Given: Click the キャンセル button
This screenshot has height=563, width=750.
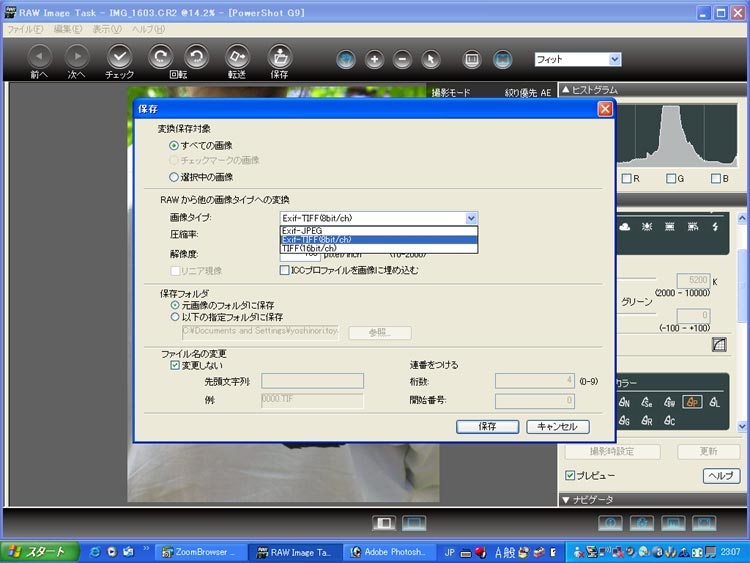Looking at the screenshot, I should pyautogui.click(x=558, y=427).
